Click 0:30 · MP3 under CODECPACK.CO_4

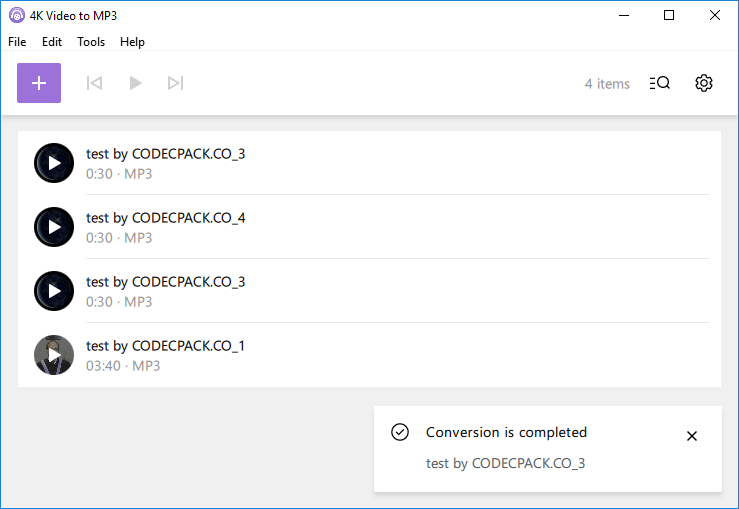tap(119, 238)
